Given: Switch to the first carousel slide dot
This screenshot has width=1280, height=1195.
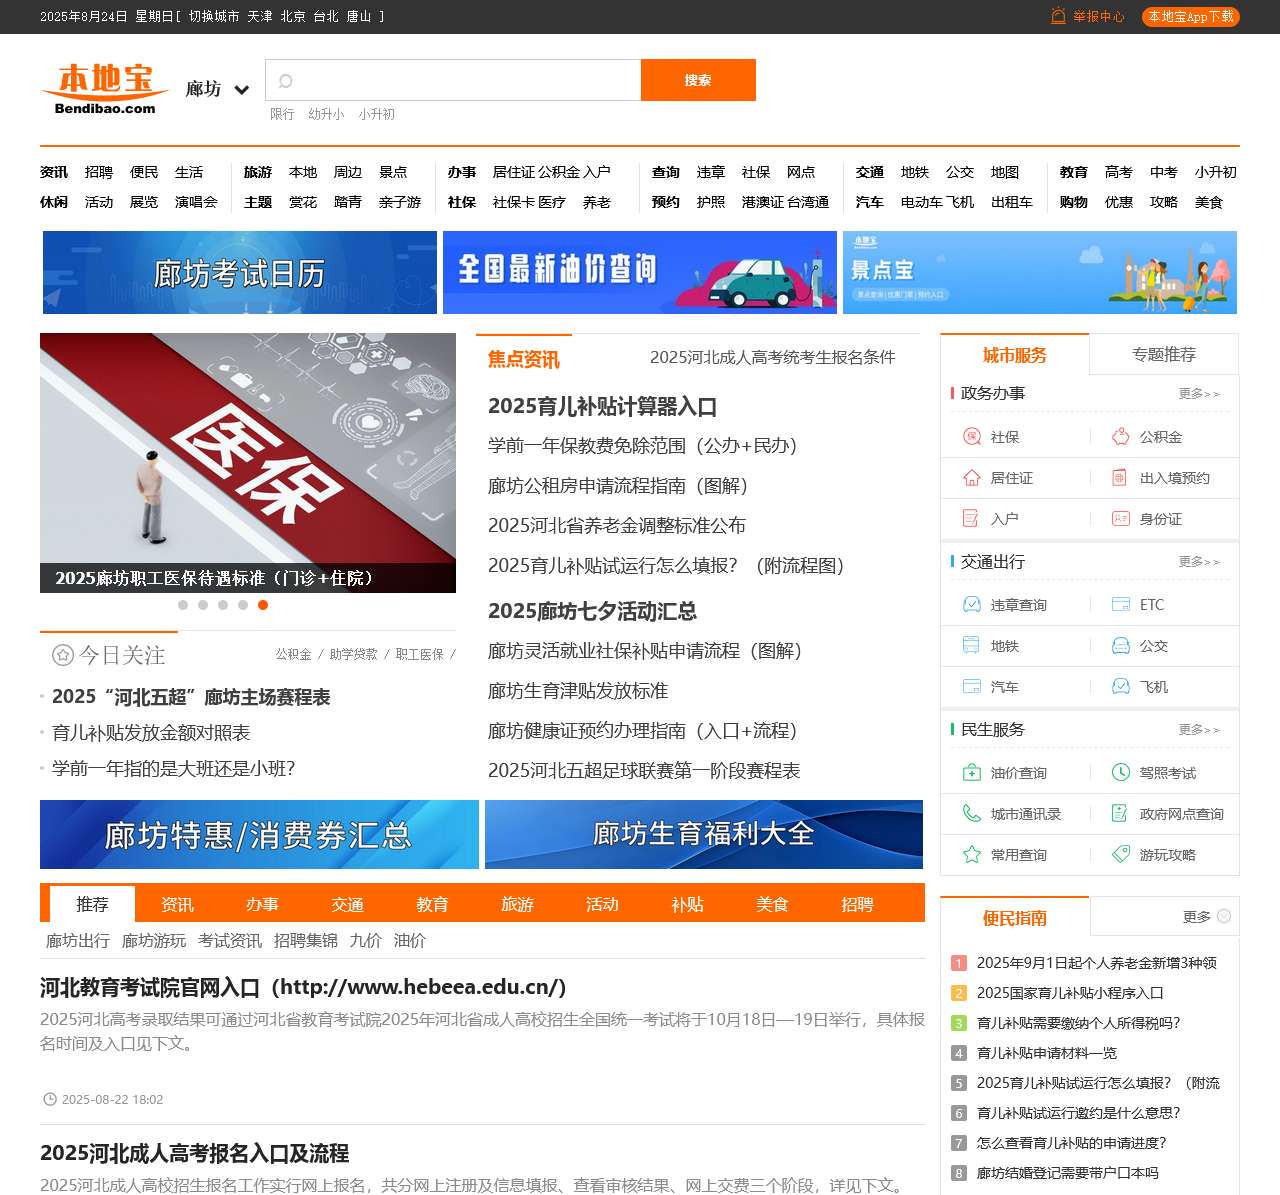Looking at the screenshot, I should pyautogui.click(x=183, y=605).
